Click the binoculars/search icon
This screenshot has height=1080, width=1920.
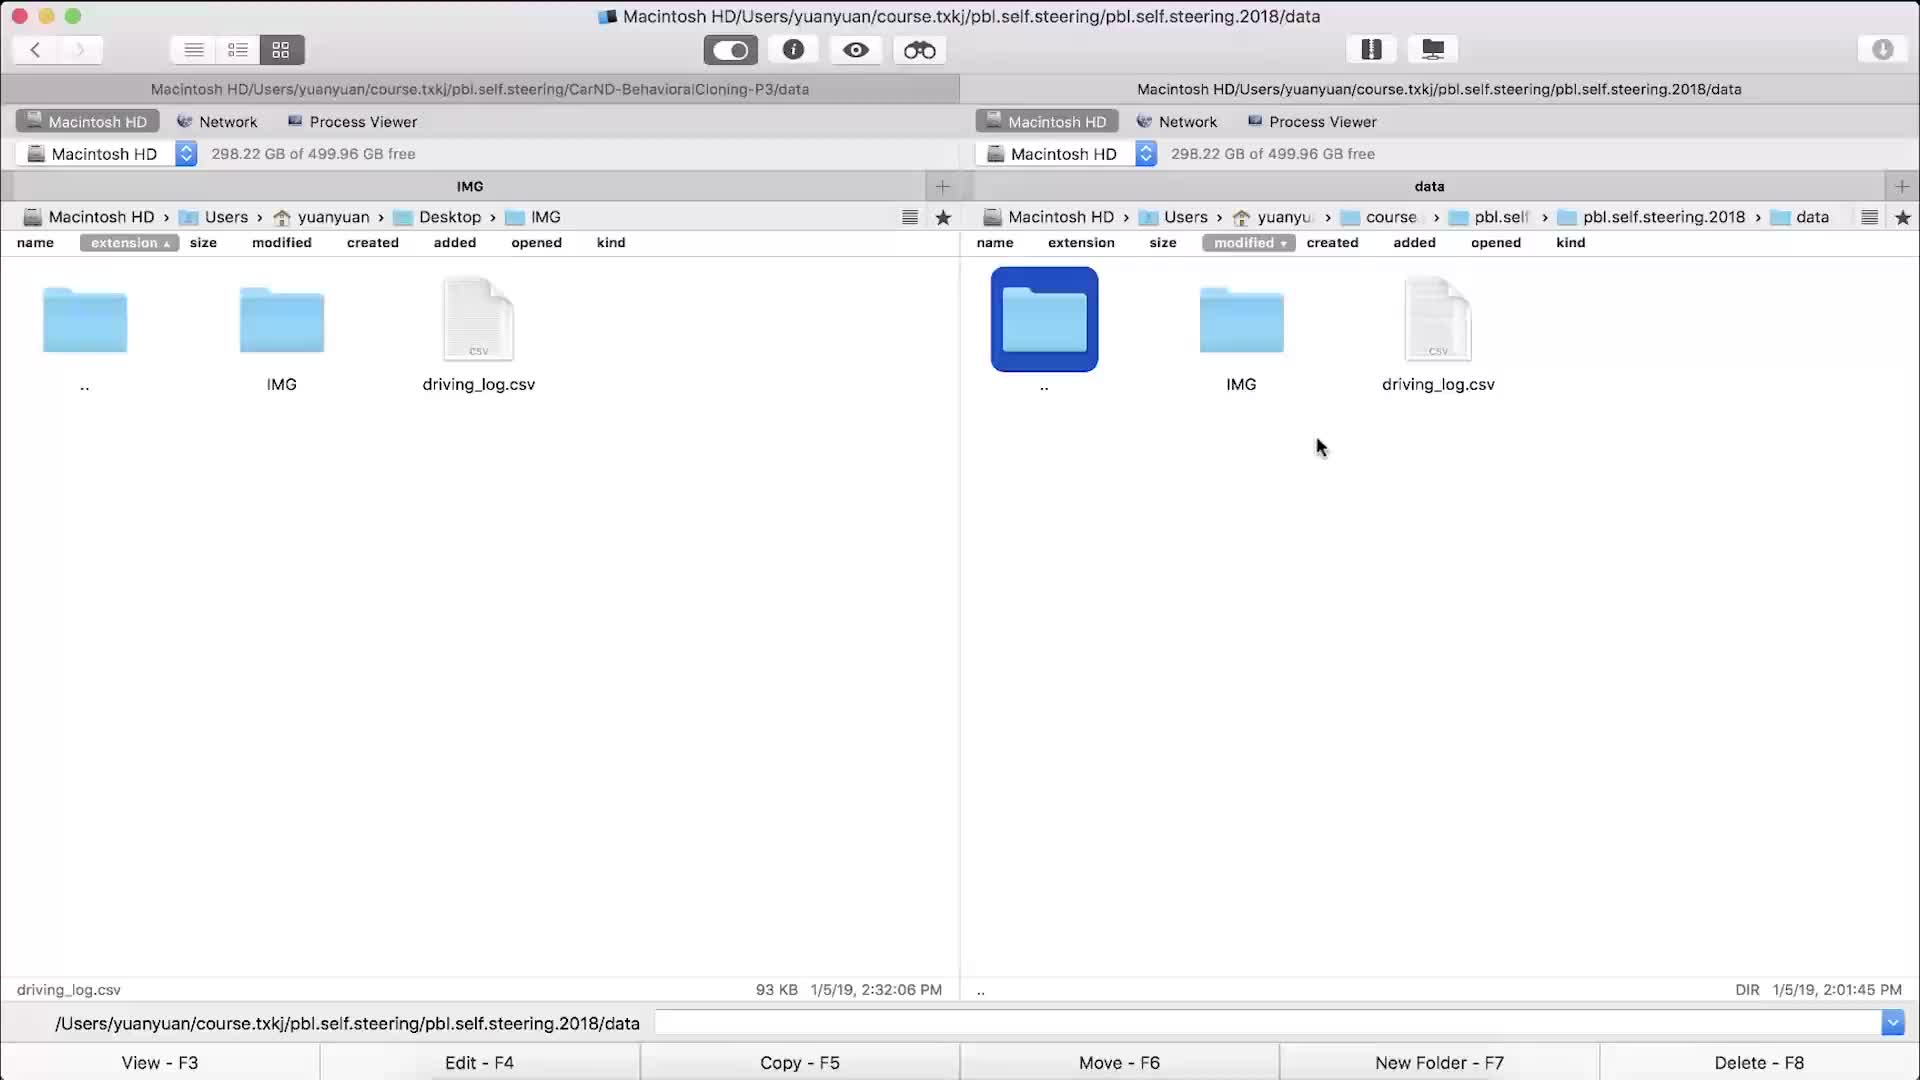[x=919, y=49]
